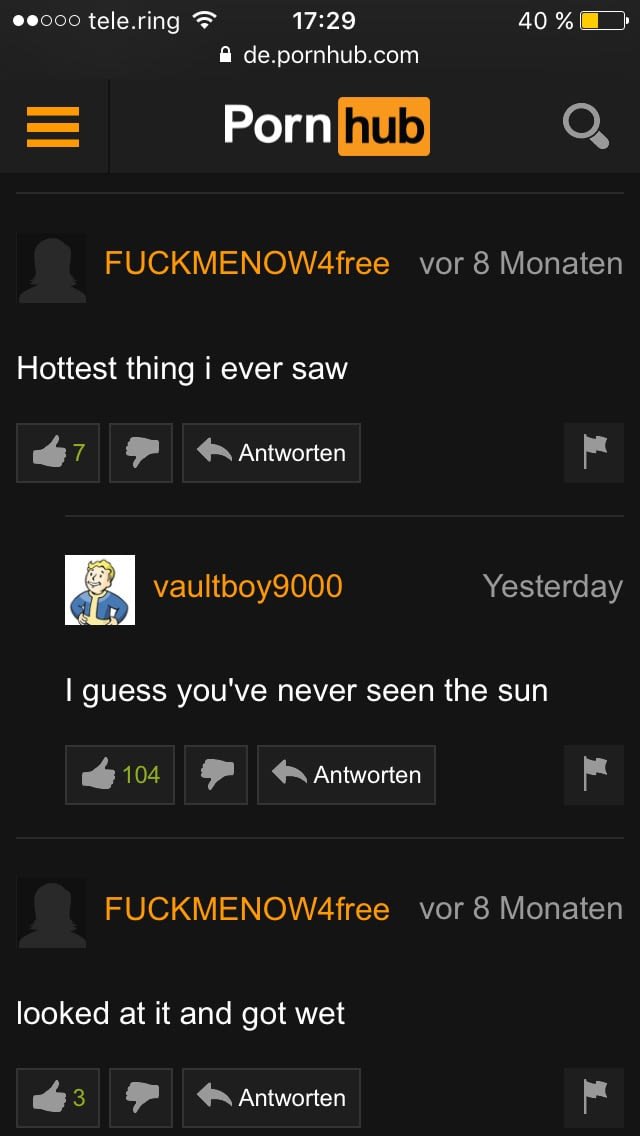The width and height of the screenshot is (640, 1136).
Task: Open first FUCKMENOW4free username link
Action: tap(247, 263)
